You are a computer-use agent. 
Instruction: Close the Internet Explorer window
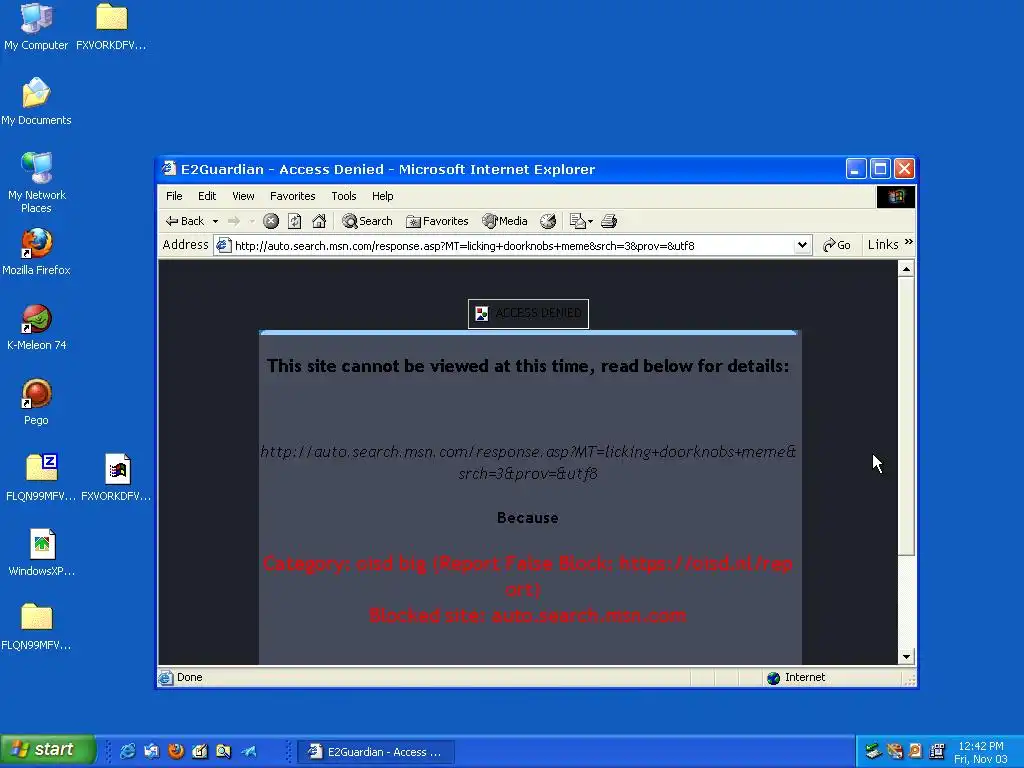(904, 169)
